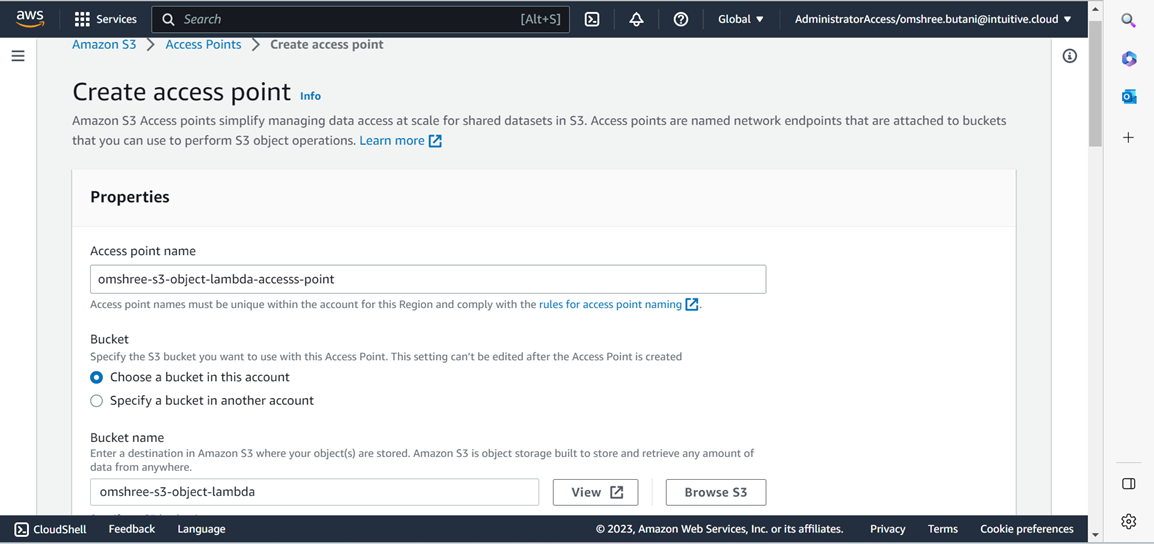
Task: Click the Browse S3 button
Action: (x=715, y=492)
